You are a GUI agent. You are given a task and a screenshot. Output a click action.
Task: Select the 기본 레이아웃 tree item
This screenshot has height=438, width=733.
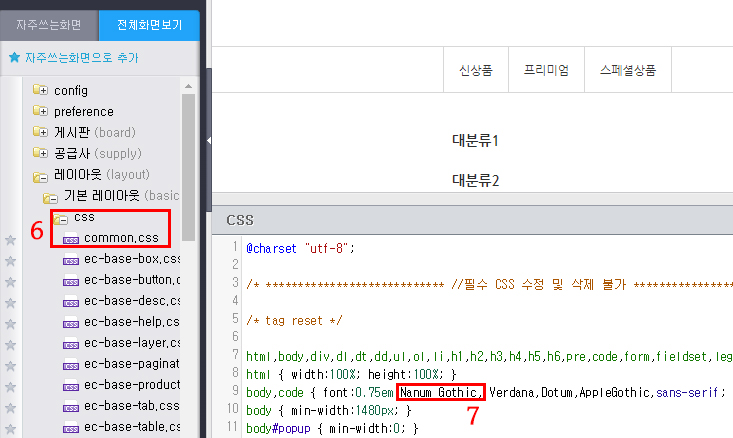click(122, 195)
